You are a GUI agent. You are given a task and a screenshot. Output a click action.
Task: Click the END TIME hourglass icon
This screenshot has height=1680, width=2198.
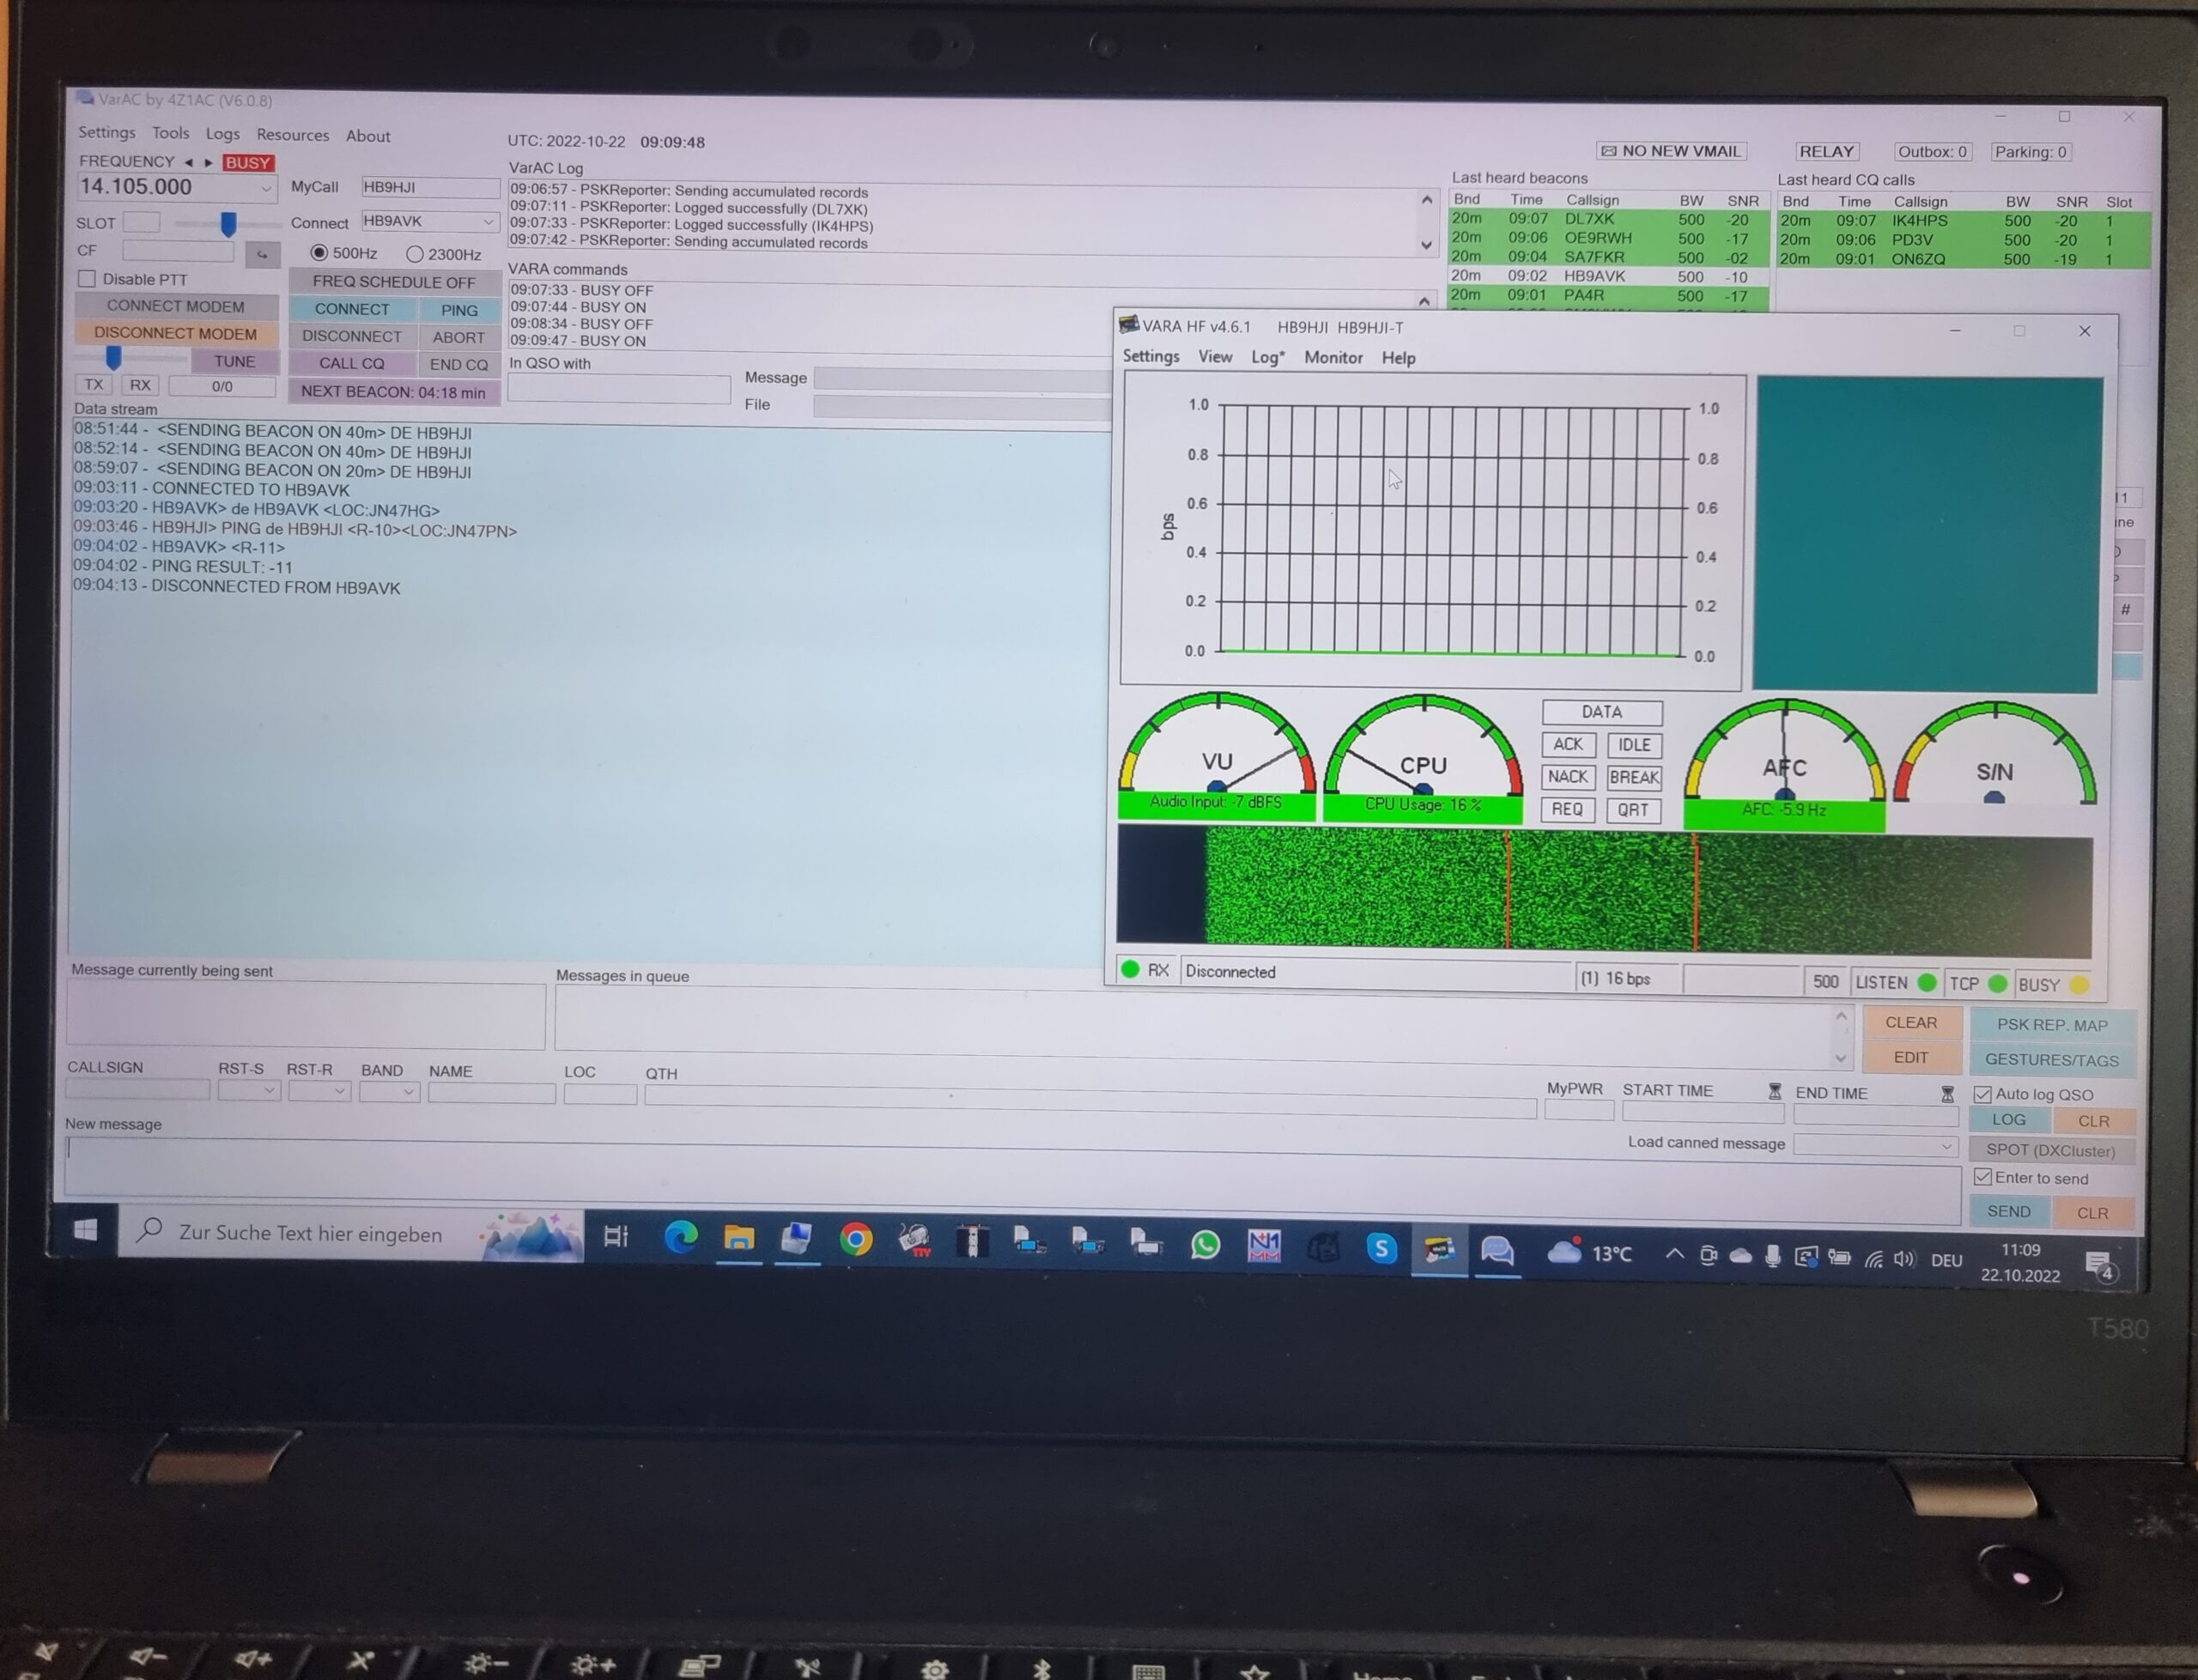[x=1947, y=1094]
